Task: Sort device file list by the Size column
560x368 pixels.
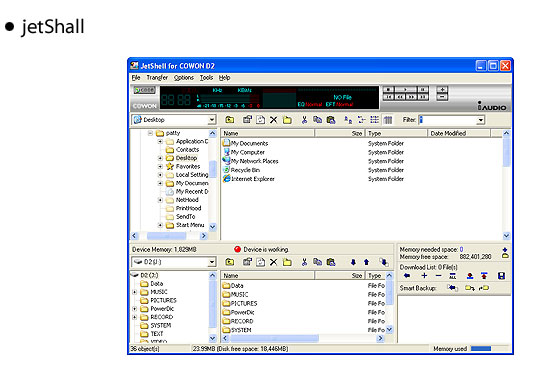Action: pyautogui.click(x=339, y=275)
